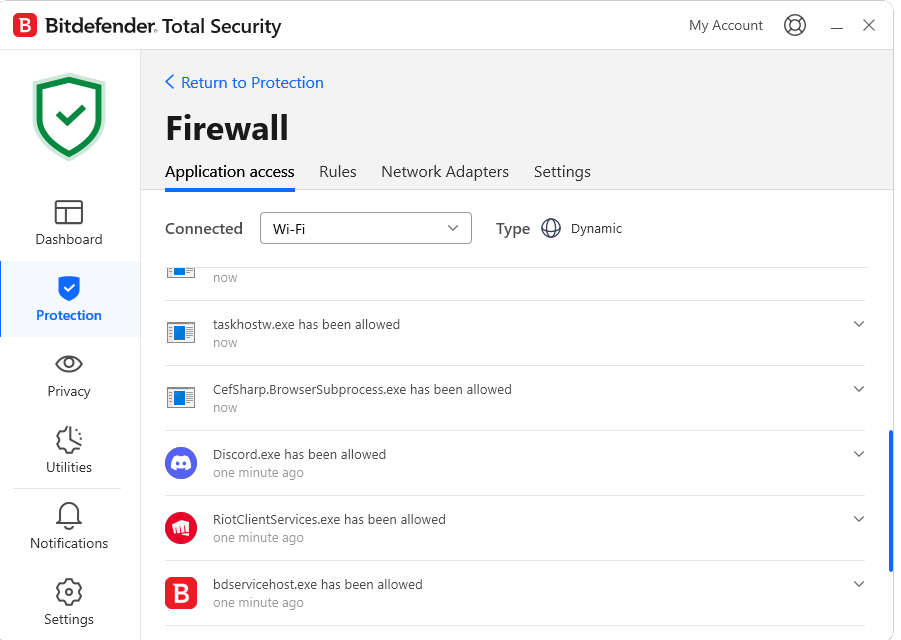Click 'RiotClientServices.exe has been allowed' text
The width and height of the screenshot is (901, 640).
pyautogui.click(x=329, y=519)
